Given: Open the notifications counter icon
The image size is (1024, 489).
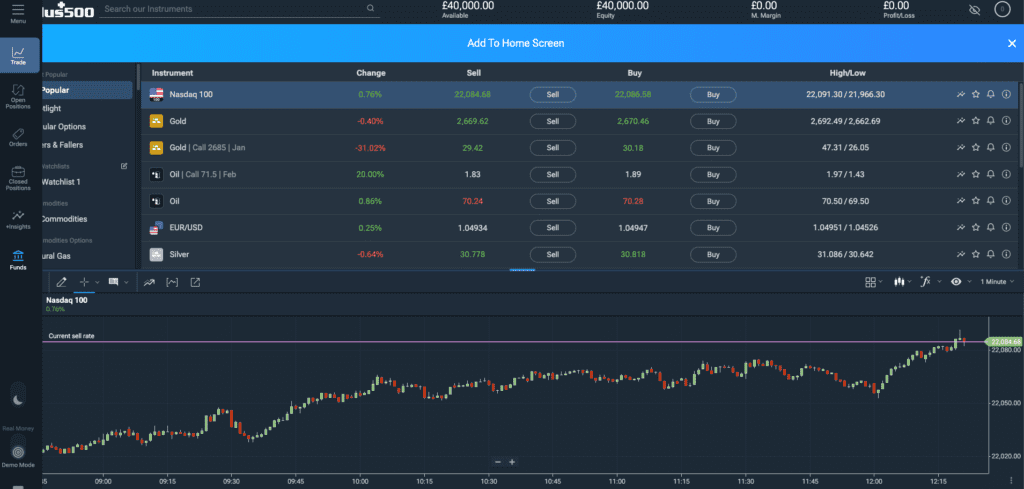Looking at the screenshot, I should (x=1001, y=9).
